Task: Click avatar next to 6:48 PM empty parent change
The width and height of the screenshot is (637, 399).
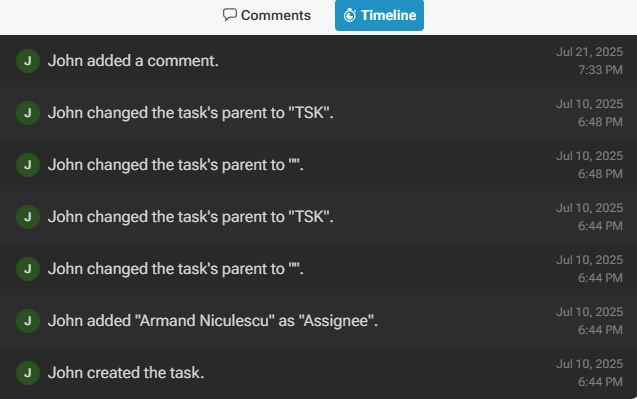Action: [x=28, y=165]
